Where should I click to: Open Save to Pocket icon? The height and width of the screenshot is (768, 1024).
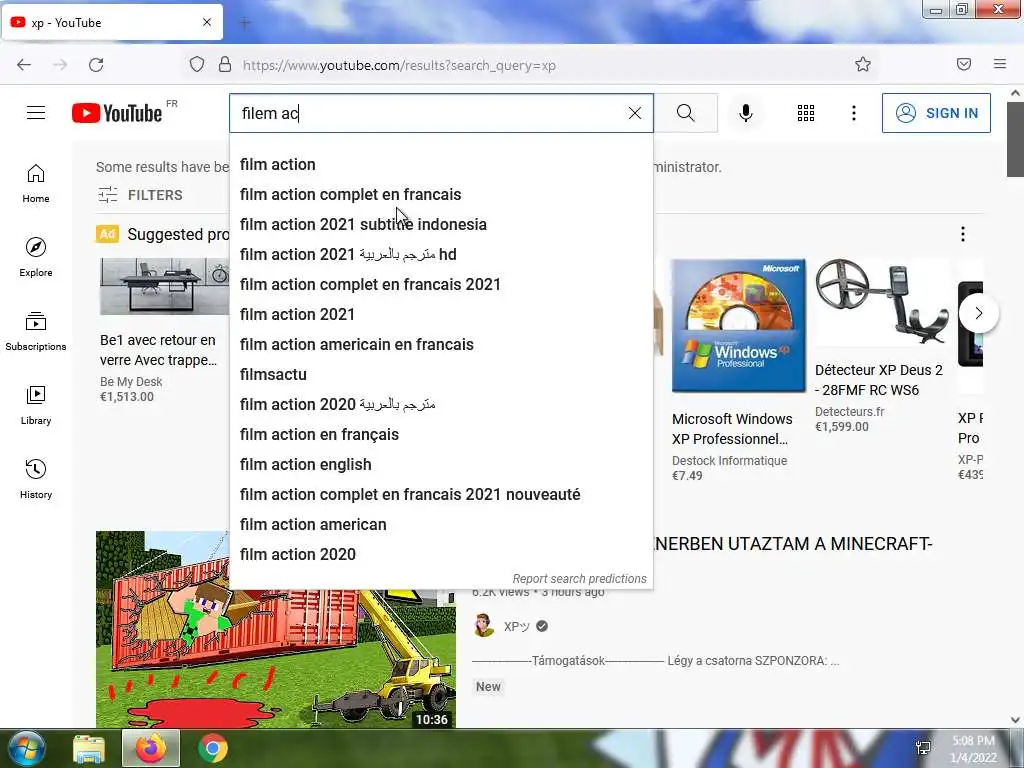pos(964,64)
